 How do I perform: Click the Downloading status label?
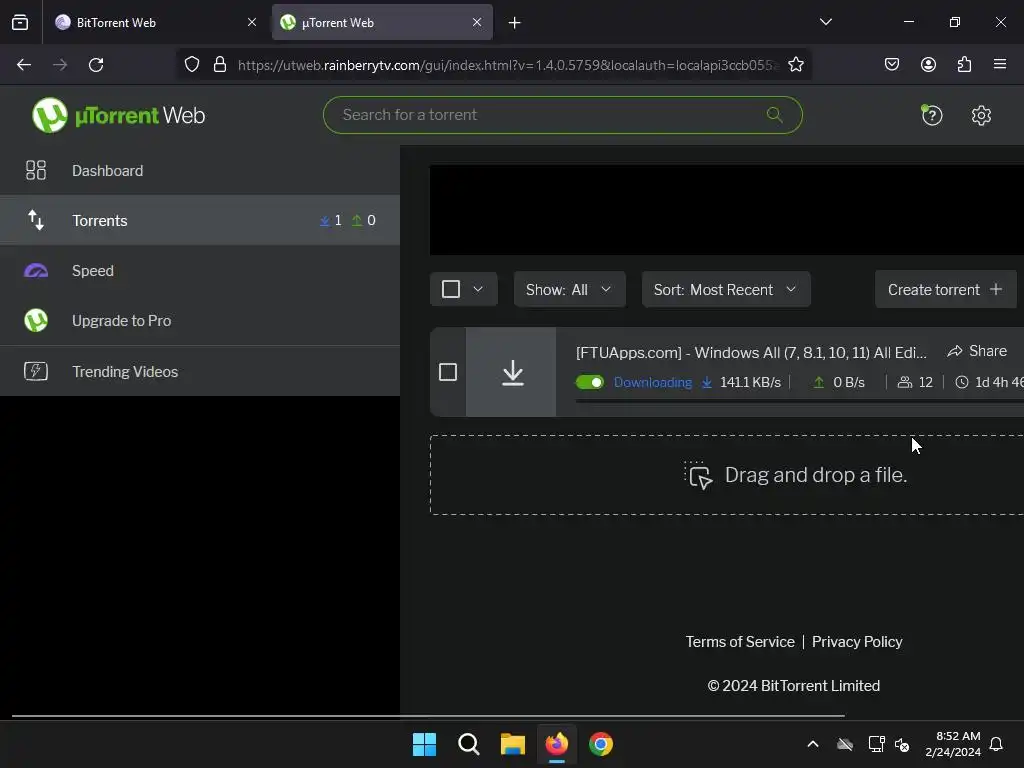652,382
